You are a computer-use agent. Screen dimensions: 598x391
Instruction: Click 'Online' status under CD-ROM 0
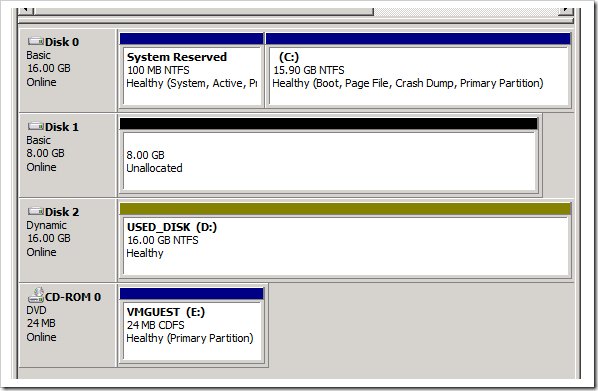pos(41,338)
